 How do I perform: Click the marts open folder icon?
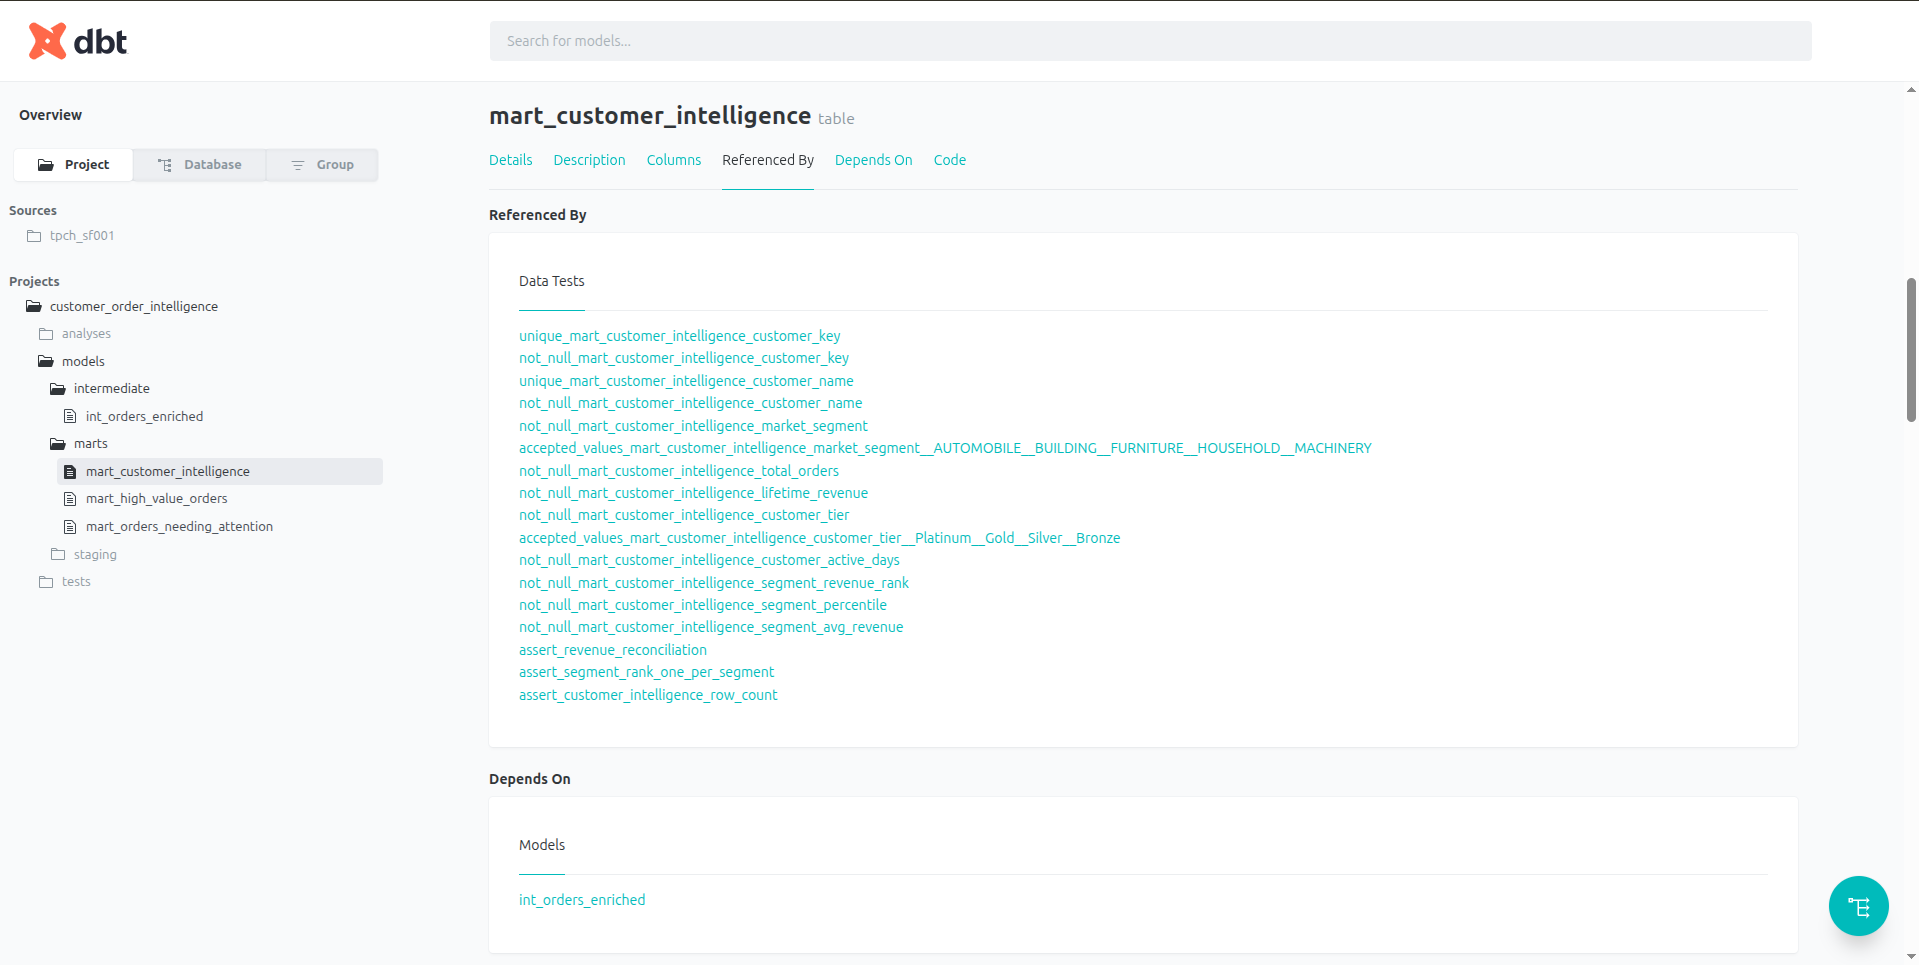(58, 444)
